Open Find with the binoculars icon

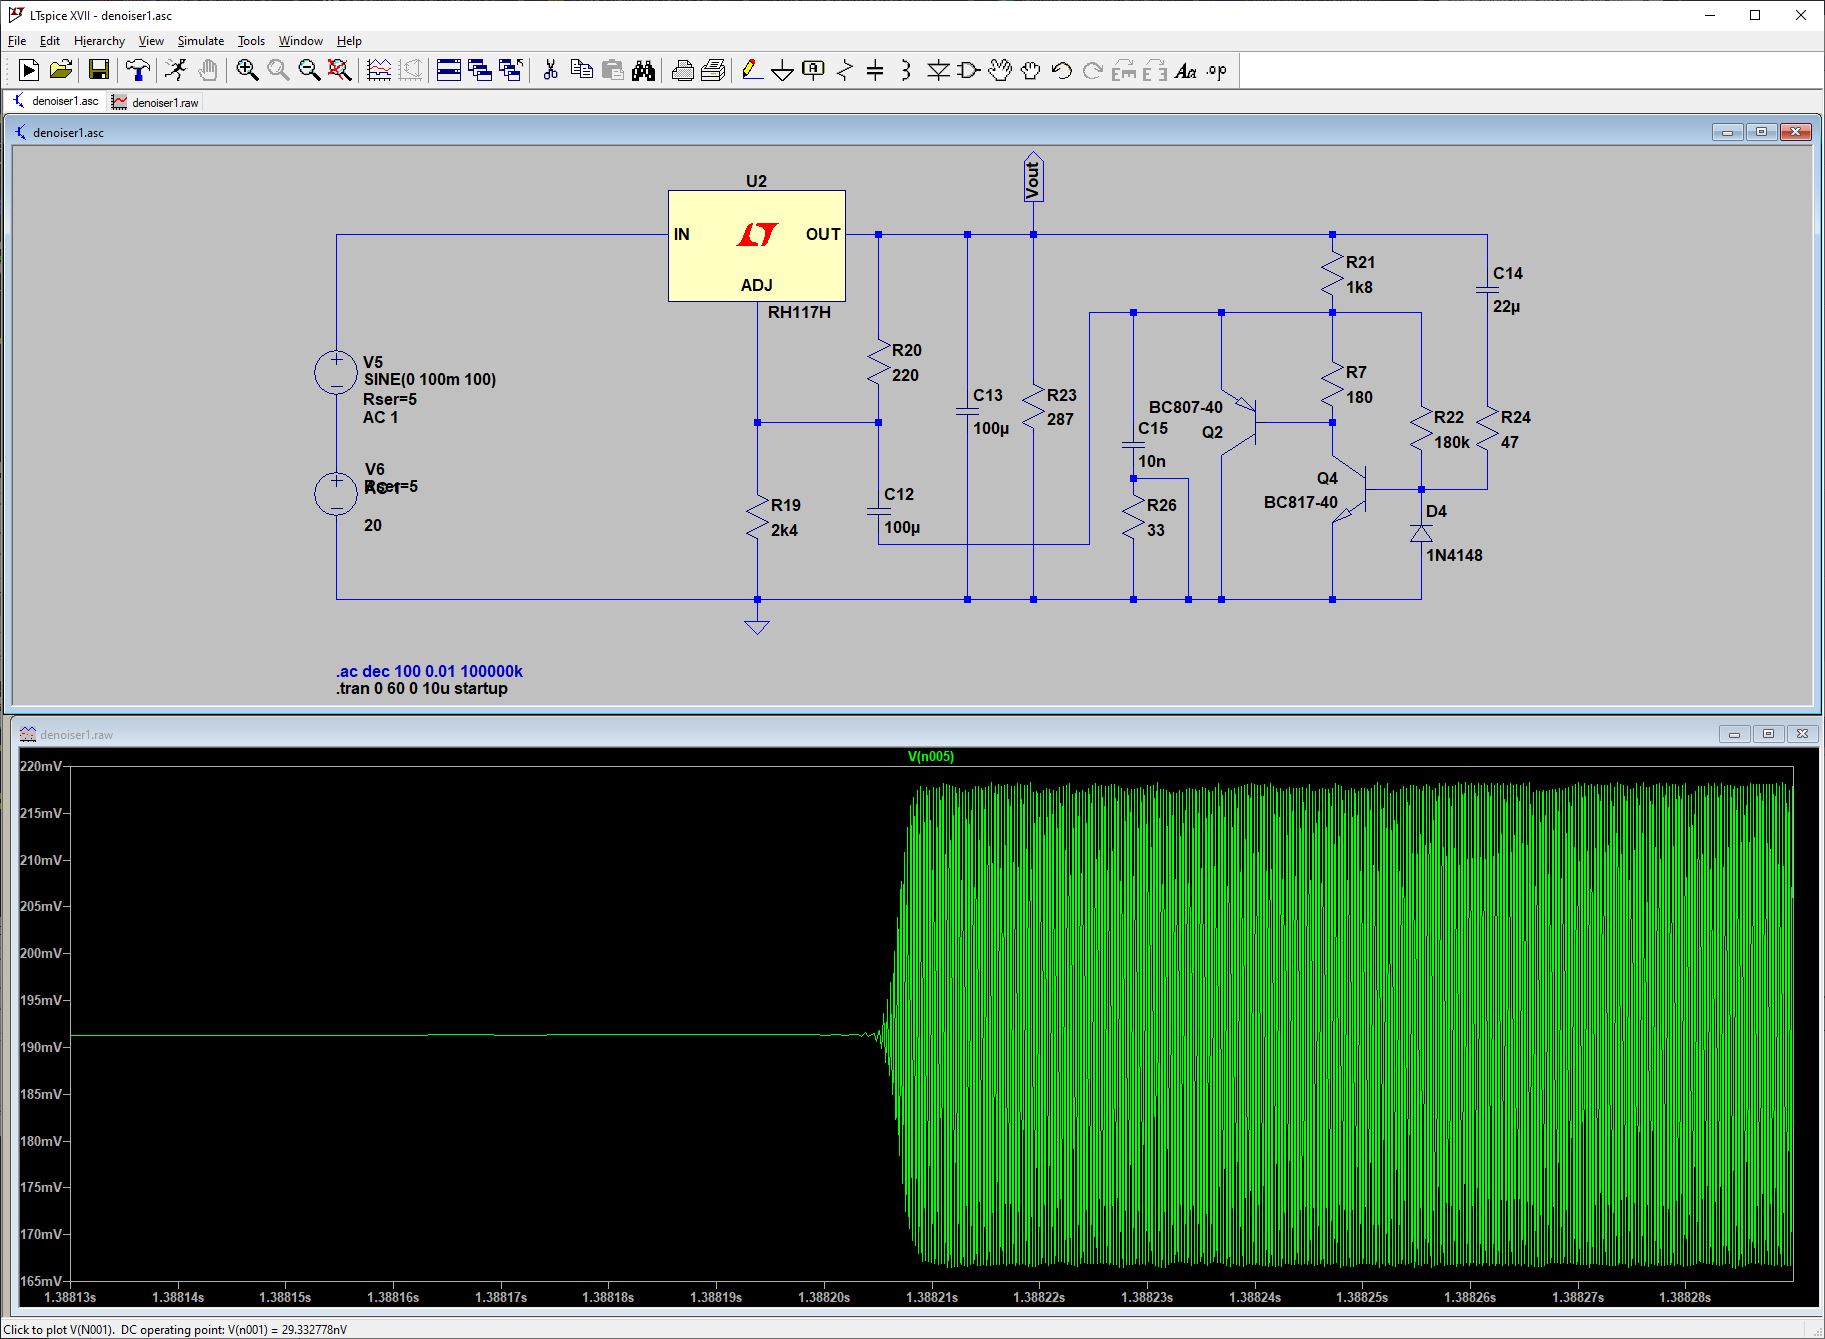643,70
